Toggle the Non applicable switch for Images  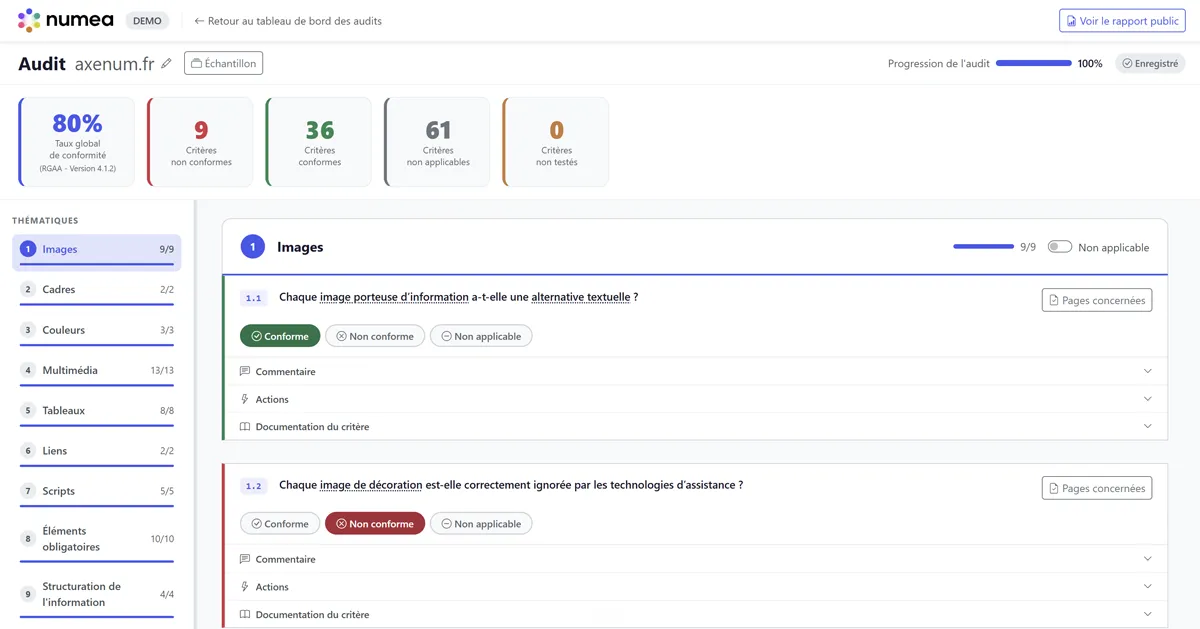[1059, 247]
